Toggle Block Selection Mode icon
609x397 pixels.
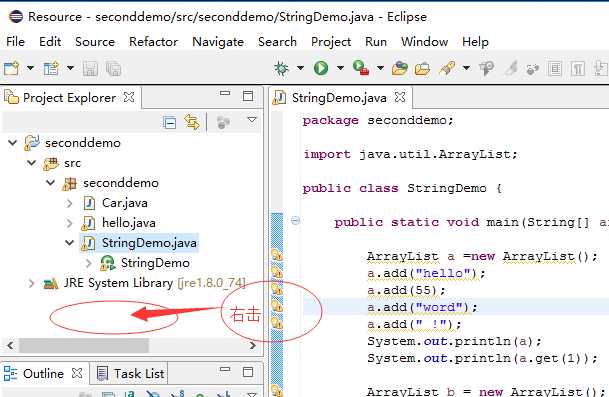[555, 69]
